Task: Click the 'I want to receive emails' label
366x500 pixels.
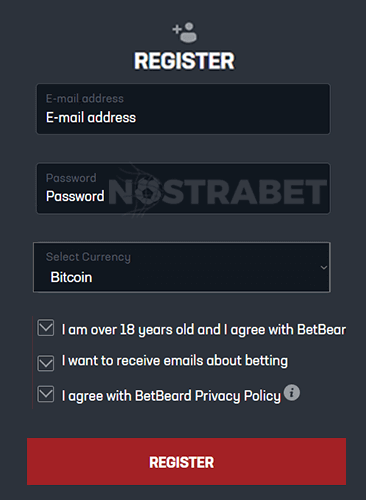Action: [x=175, y=361]
